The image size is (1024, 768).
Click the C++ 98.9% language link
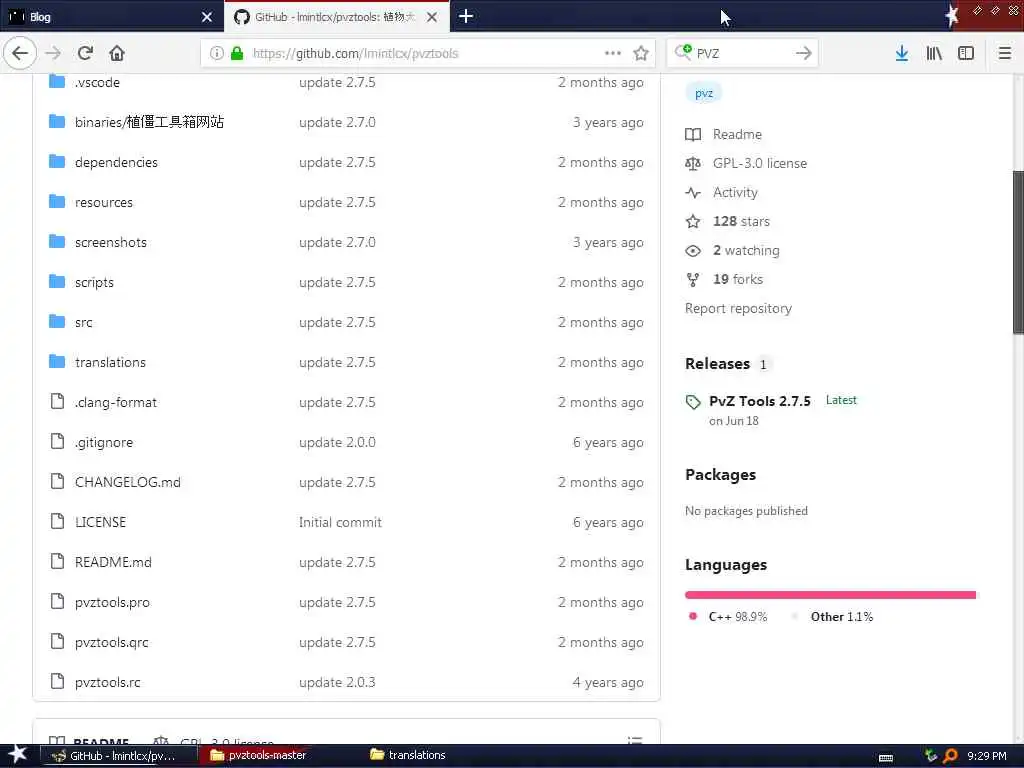[729, 616]
